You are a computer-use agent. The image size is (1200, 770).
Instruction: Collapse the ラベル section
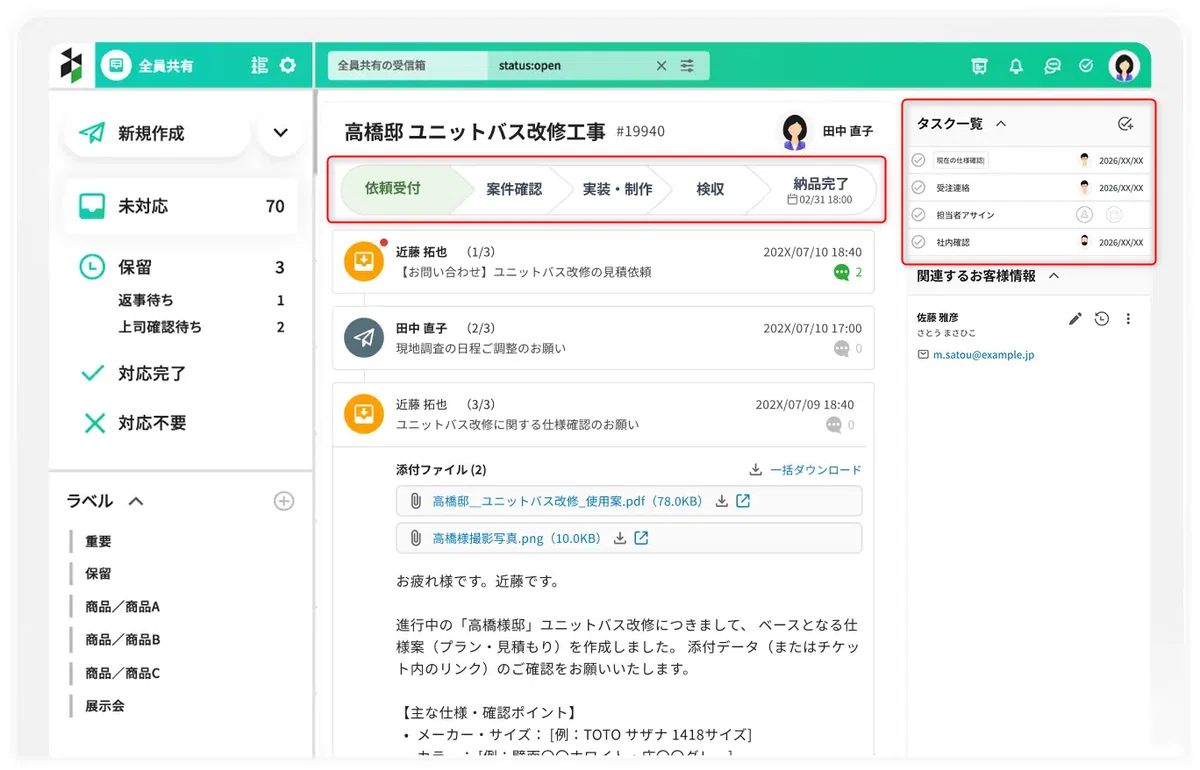(136, 501)
